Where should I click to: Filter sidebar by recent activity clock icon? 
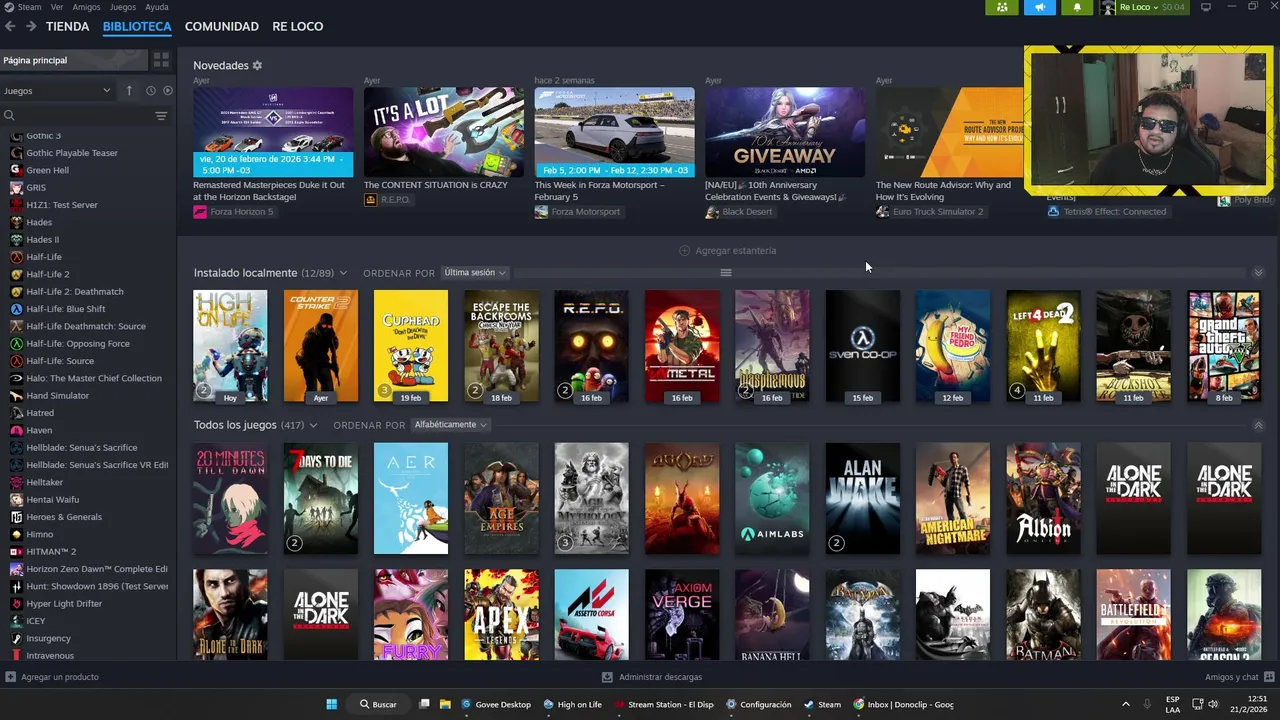coord(151,91)
